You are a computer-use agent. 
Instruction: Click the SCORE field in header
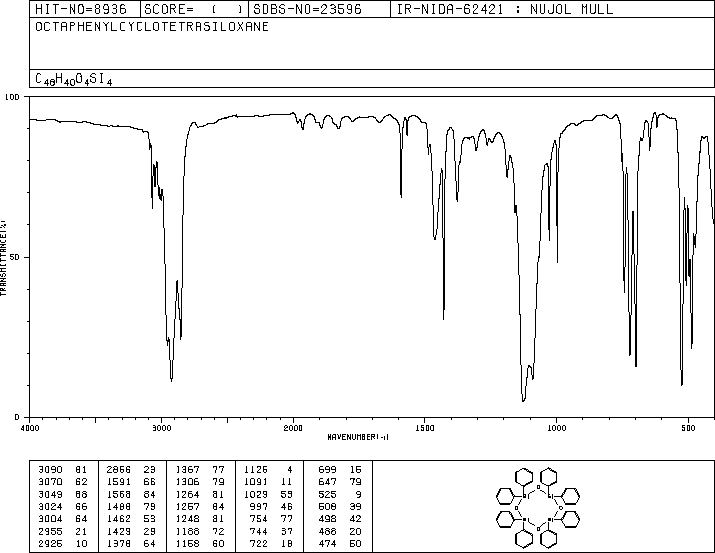tap(194, 9)
